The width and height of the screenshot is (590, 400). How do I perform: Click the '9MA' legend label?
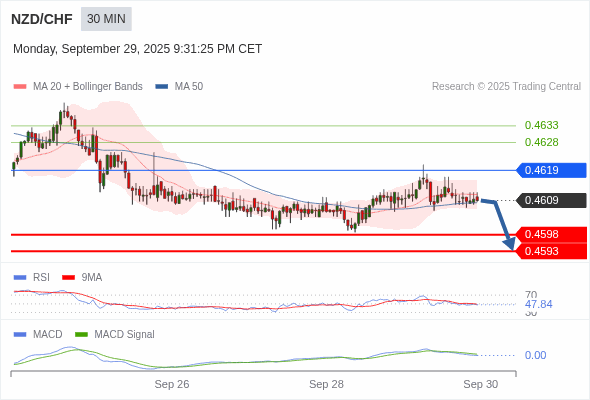(92, 278)
